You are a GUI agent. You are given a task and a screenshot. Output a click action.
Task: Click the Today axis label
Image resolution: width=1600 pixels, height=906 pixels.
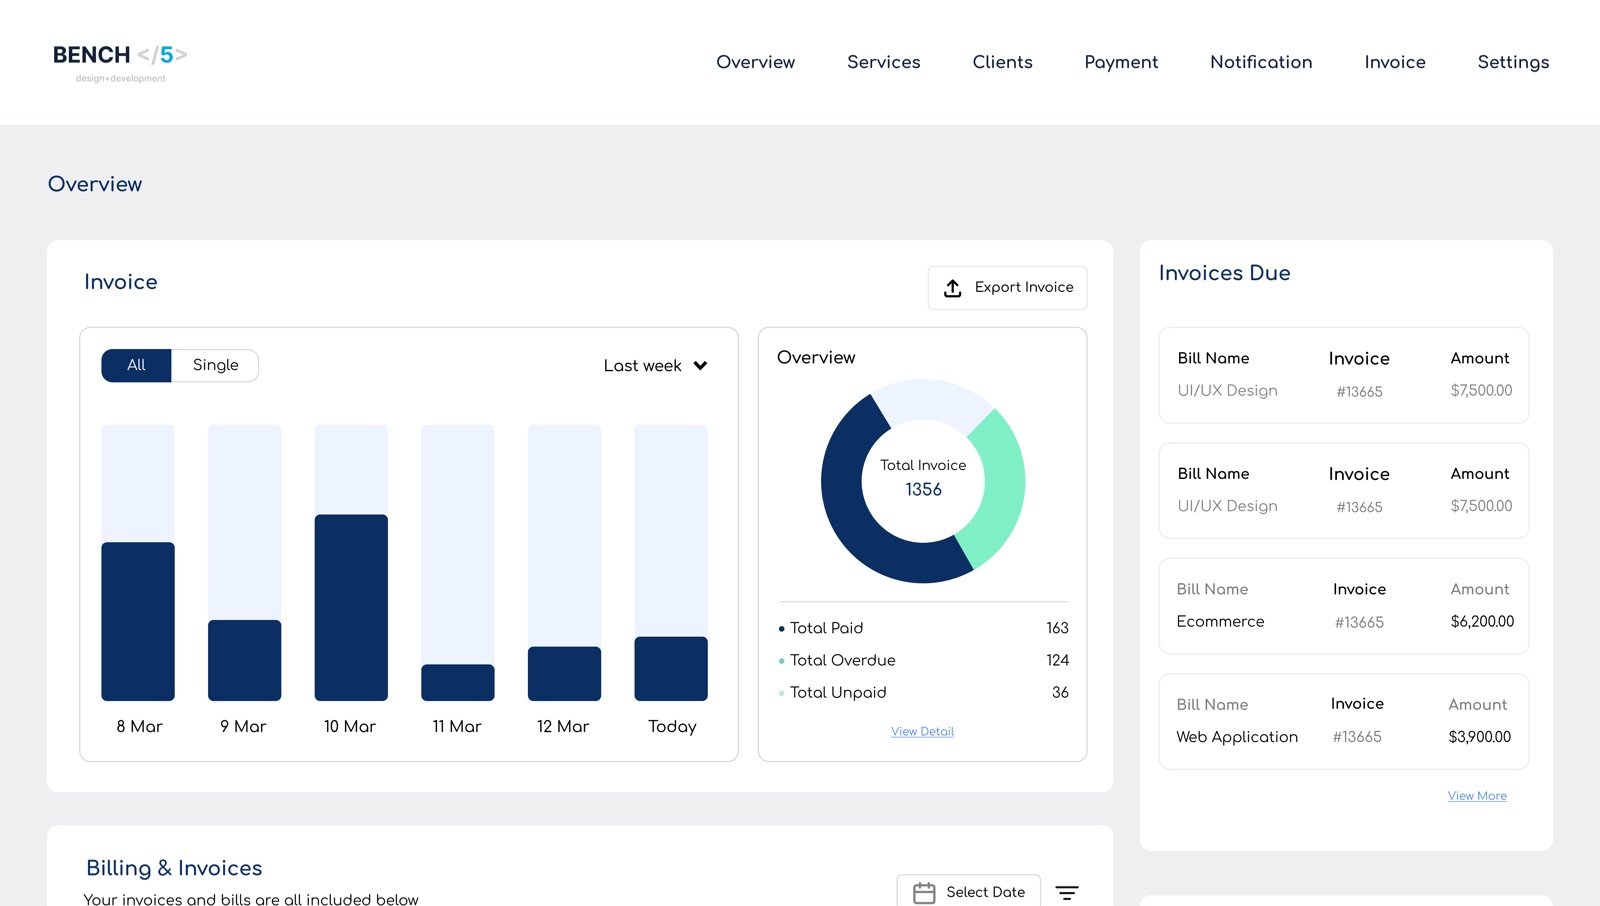[x=672, y=727]
